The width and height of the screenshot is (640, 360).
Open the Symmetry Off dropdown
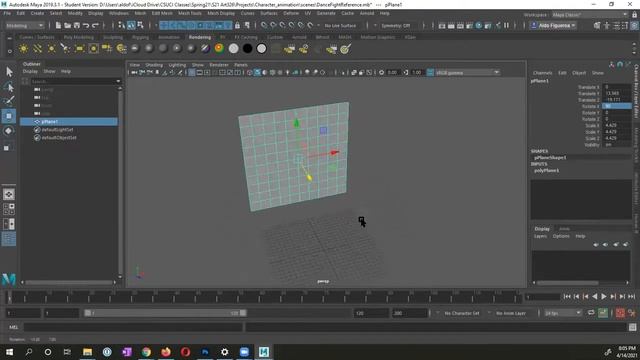pos(397,26)
